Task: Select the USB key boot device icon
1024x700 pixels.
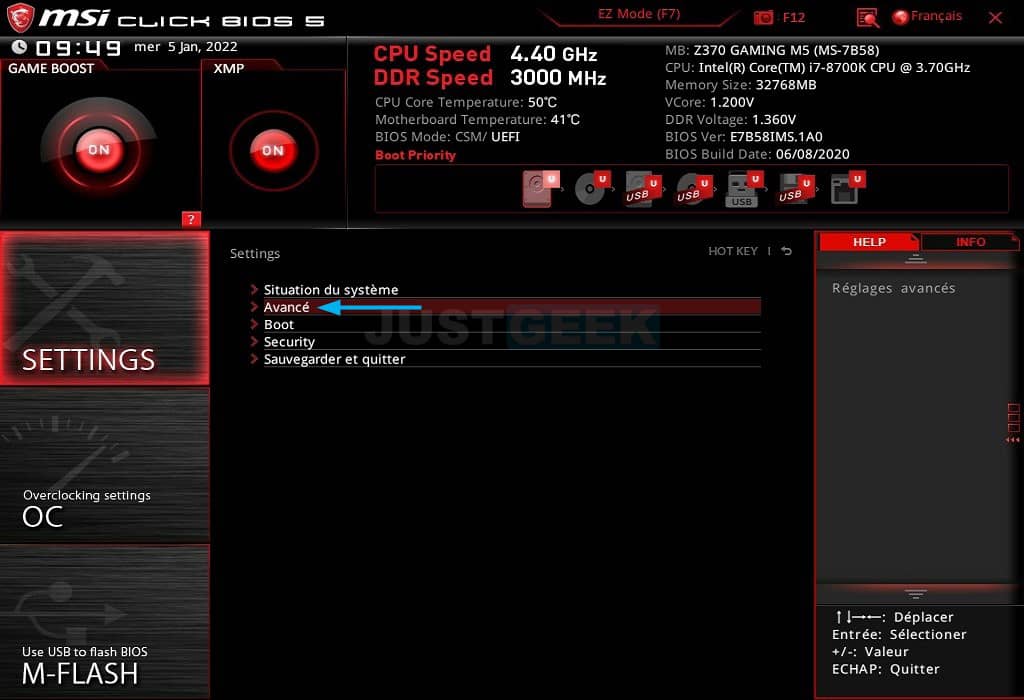Action: (x=744, y=189)
